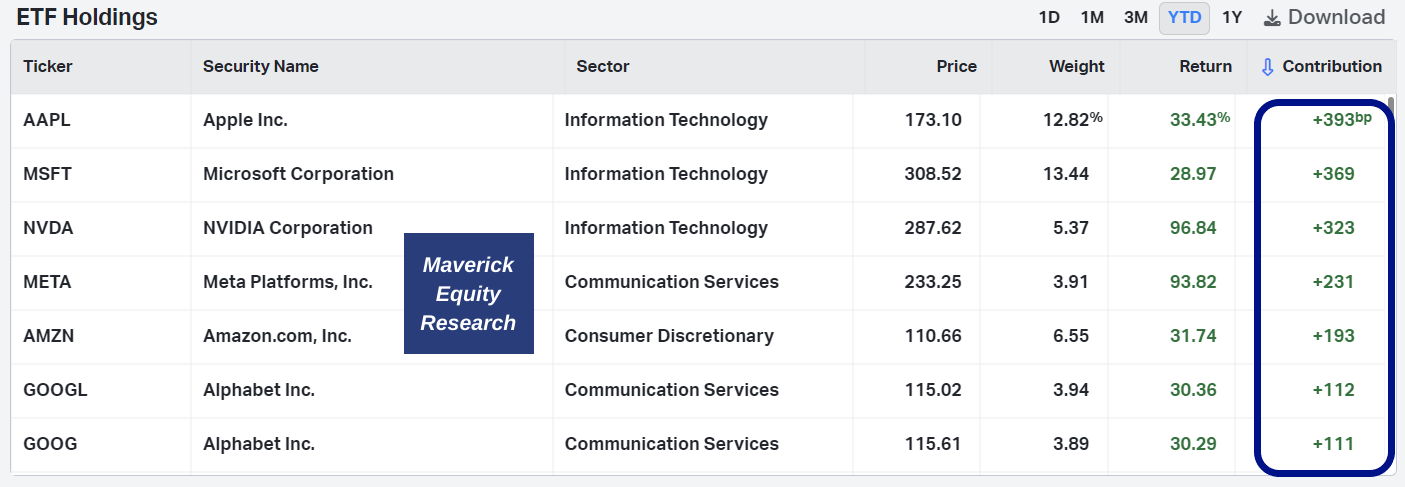Sort by the Sector column header
The width and height of the screenshot is (1405, 487).
pos(603,67)
